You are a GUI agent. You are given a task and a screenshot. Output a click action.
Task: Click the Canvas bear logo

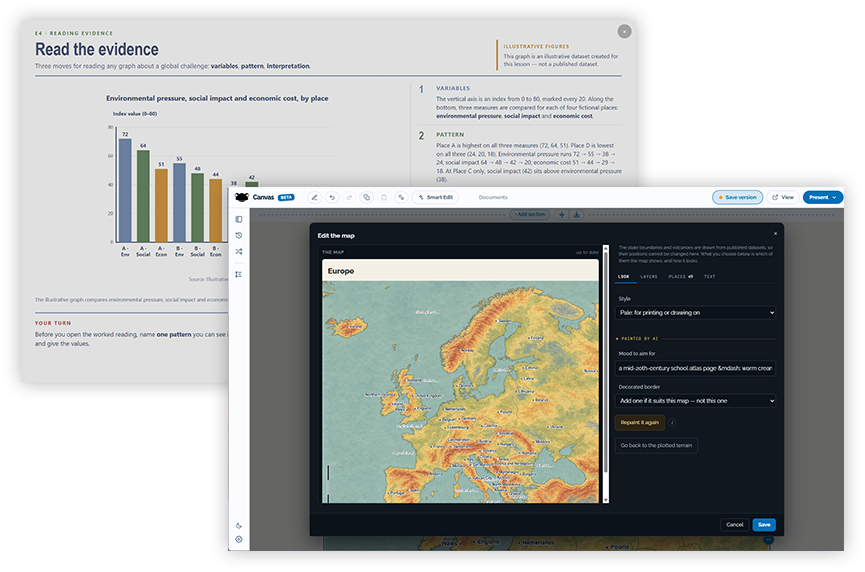point(242,197)
